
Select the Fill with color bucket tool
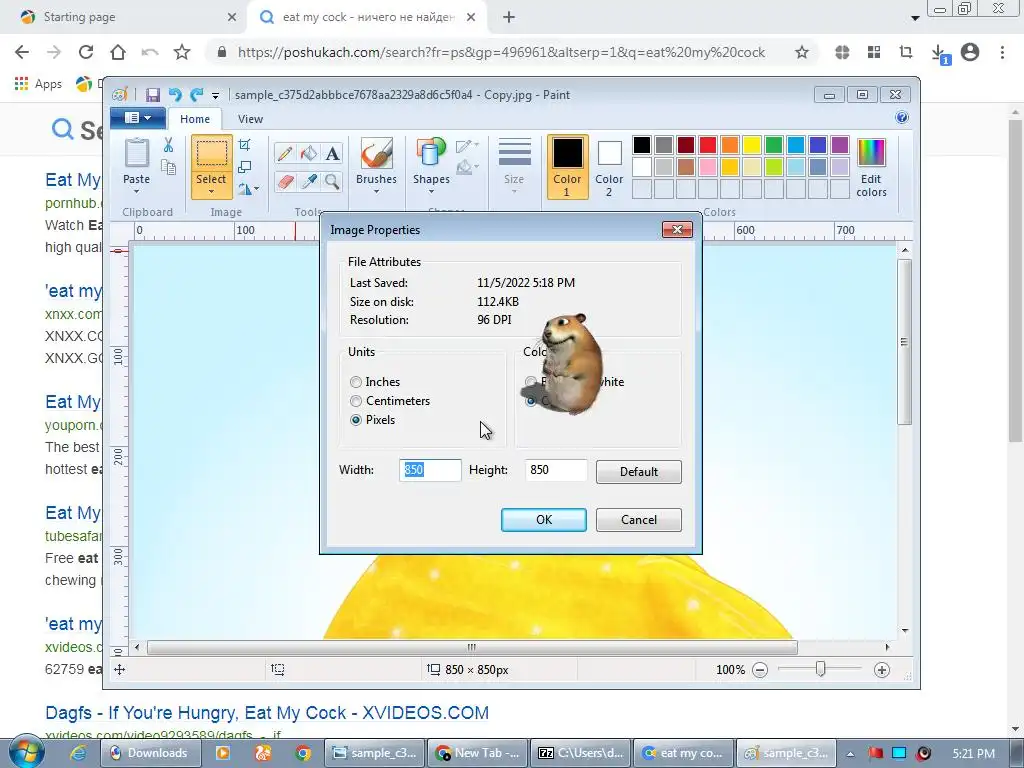point(308,153)
